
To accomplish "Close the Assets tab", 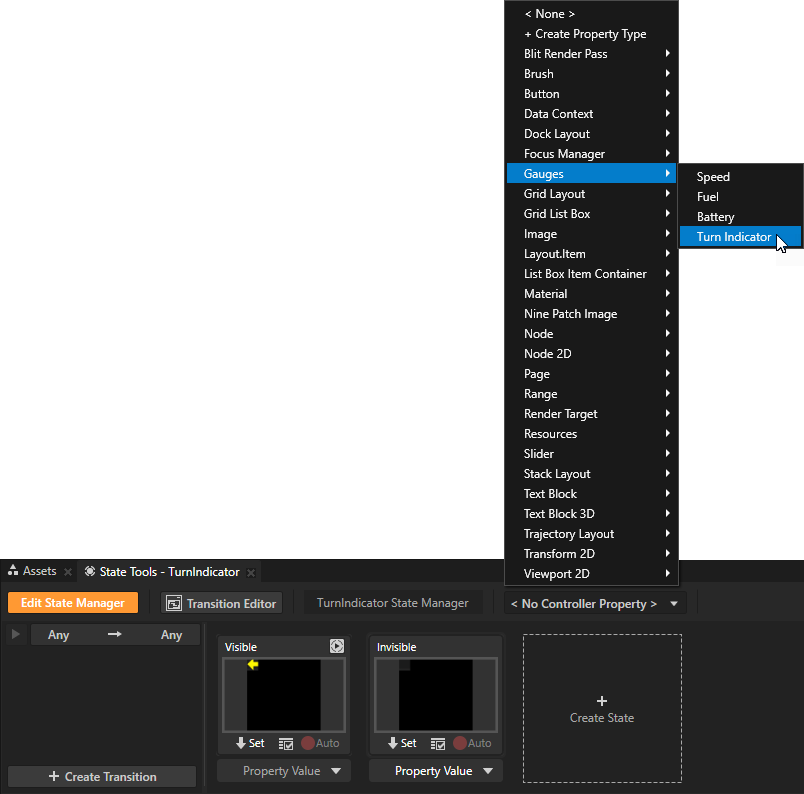I will (68, 572).
